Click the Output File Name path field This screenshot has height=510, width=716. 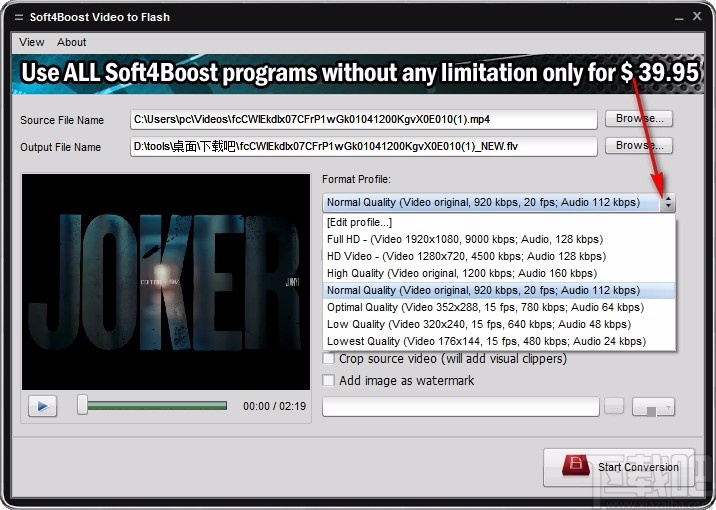pos(363,147)
